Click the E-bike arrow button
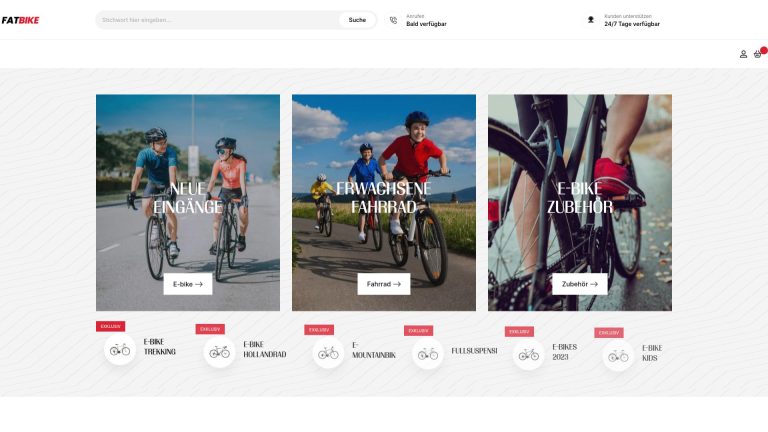 pos(188,284)
